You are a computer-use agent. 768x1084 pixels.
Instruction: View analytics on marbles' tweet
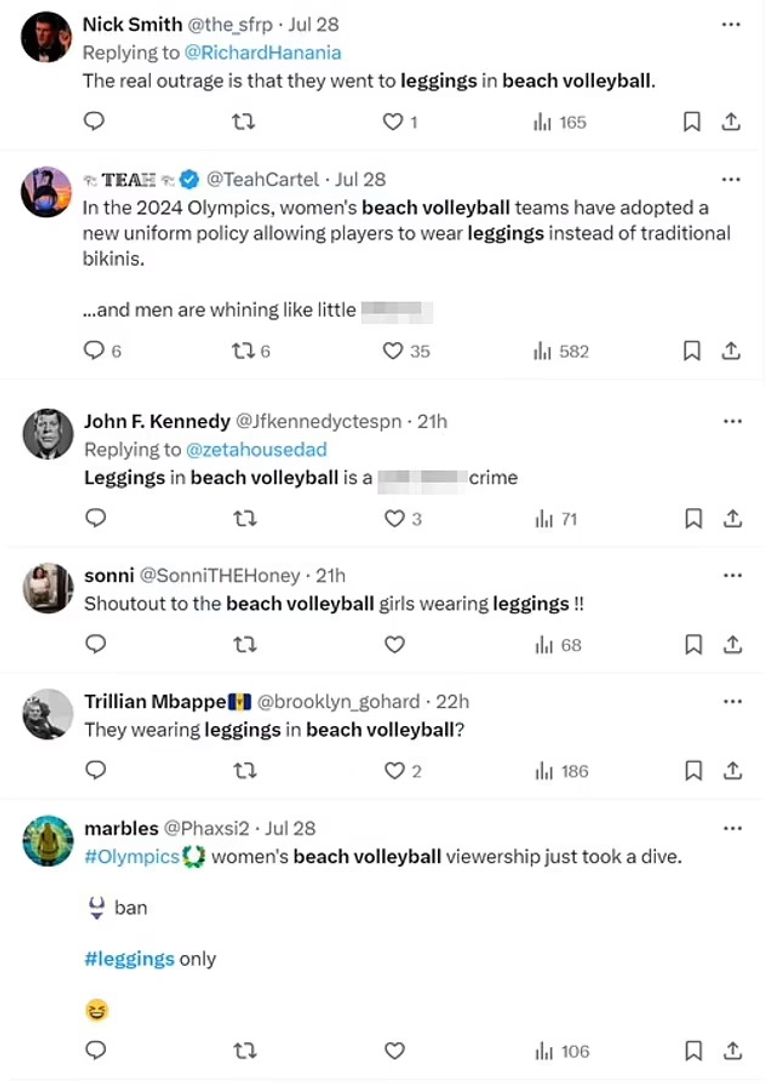coord(561,1051)
